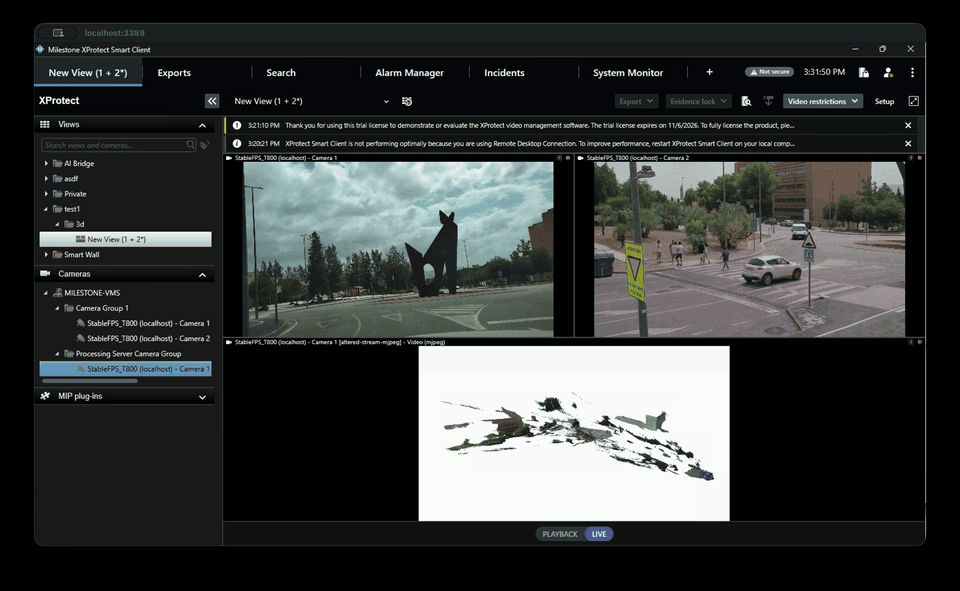The image size is (960, 591).
Task: Click the reload view icon beside view selector
Action: [407, 102]
